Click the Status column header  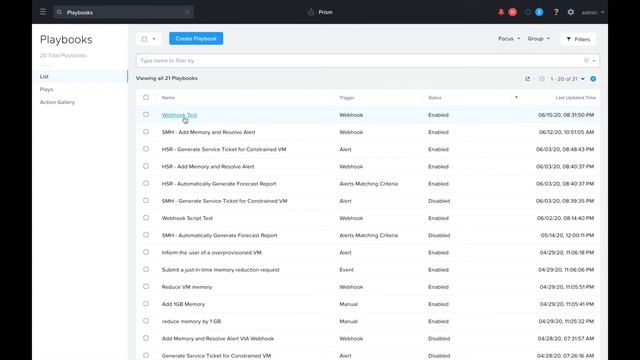(435, 98)
